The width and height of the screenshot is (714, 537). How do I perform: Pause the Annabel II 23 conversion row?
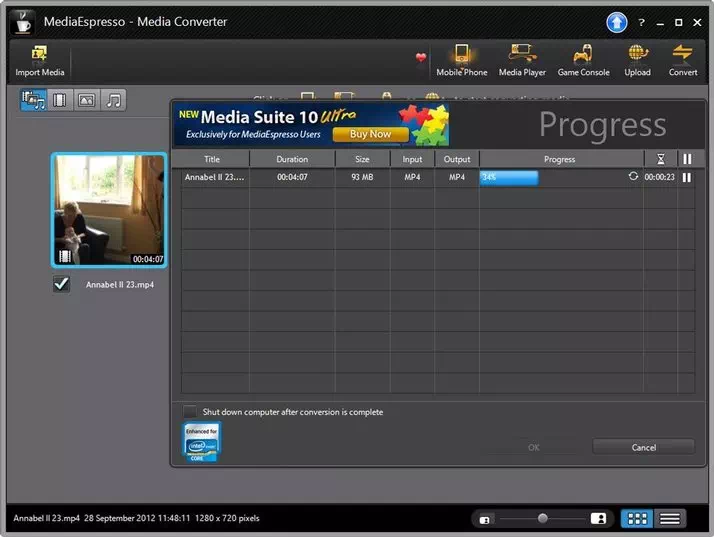[686, 177]
